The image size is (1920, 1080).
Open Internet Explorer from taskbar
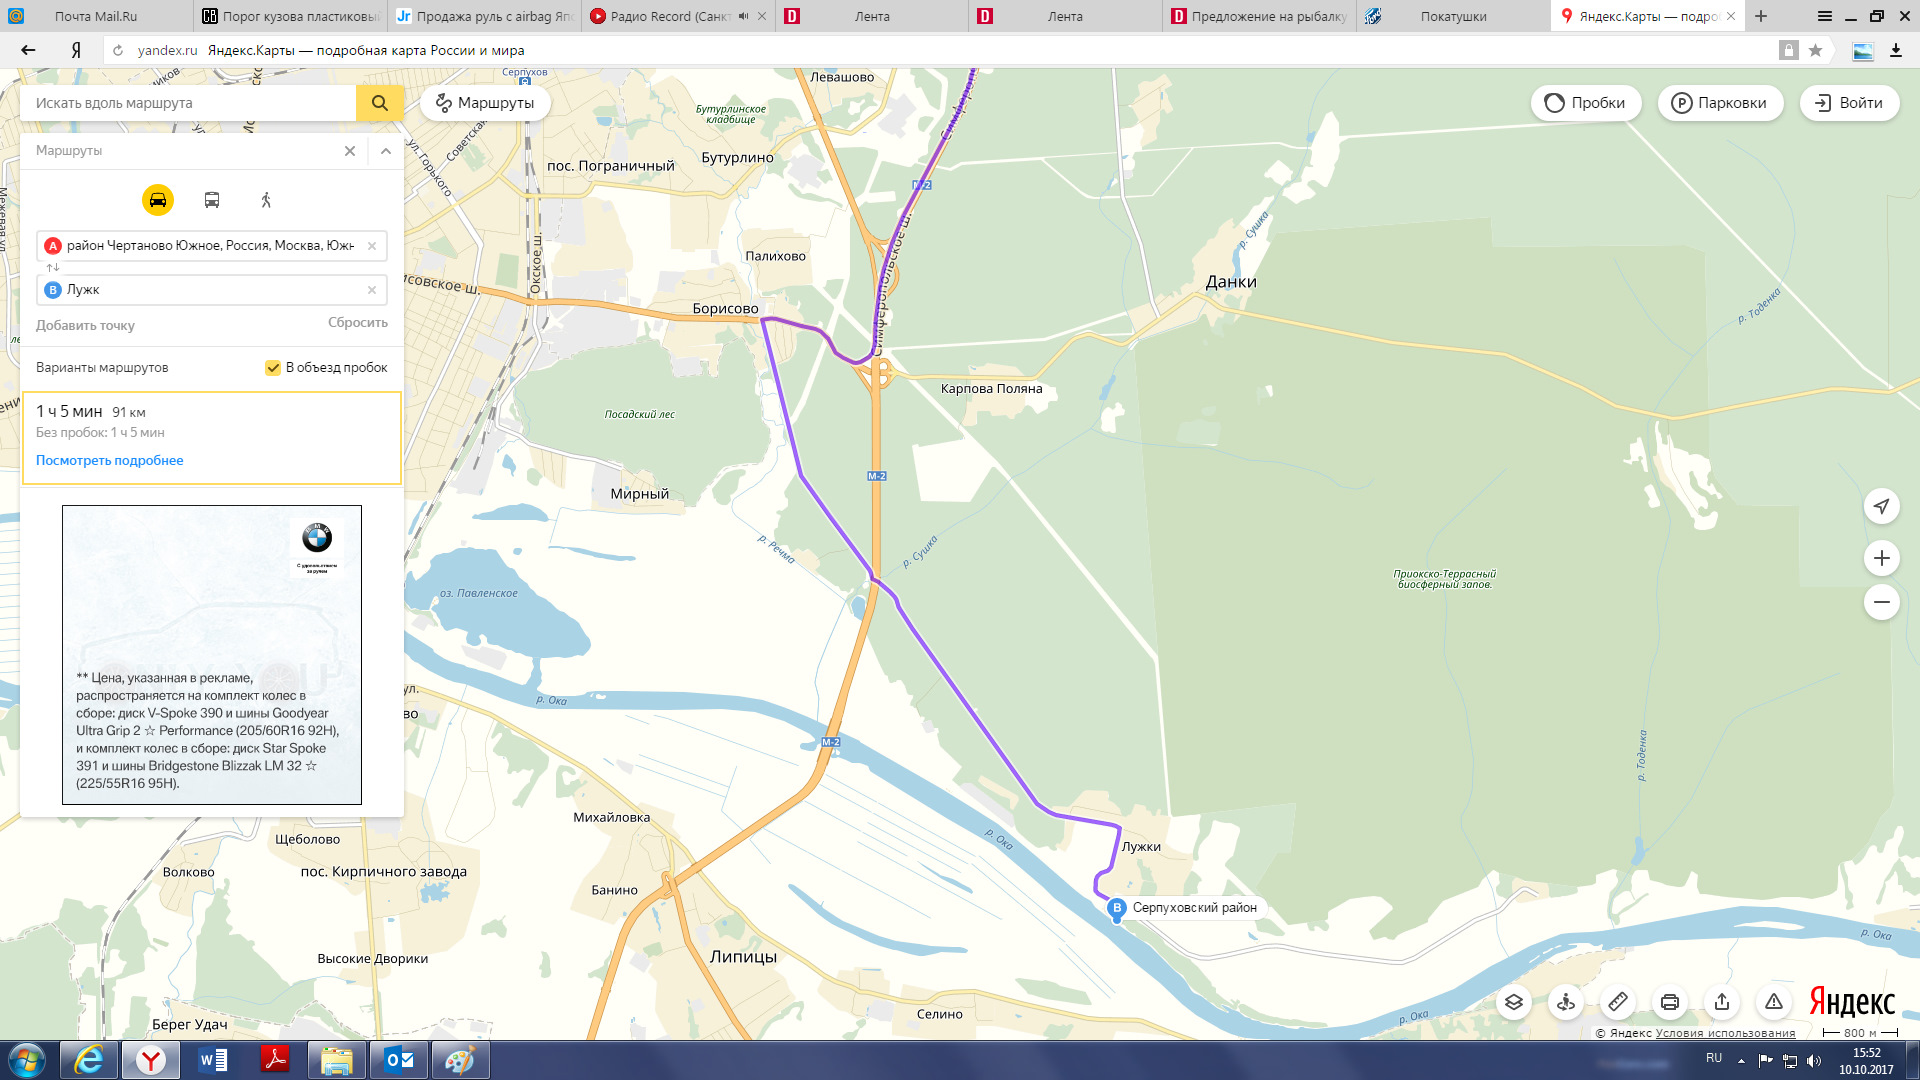click(89, 1060)
